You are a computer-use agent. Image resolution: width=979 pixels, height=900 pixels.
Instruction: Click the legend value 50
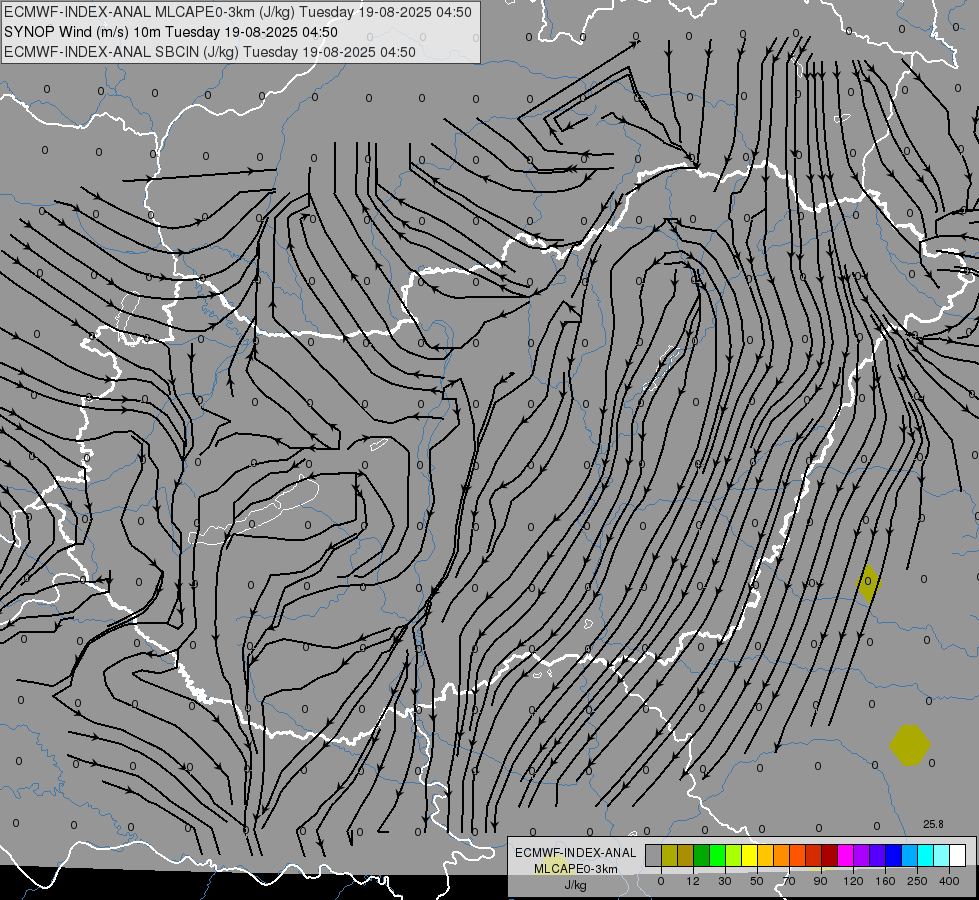757,881
